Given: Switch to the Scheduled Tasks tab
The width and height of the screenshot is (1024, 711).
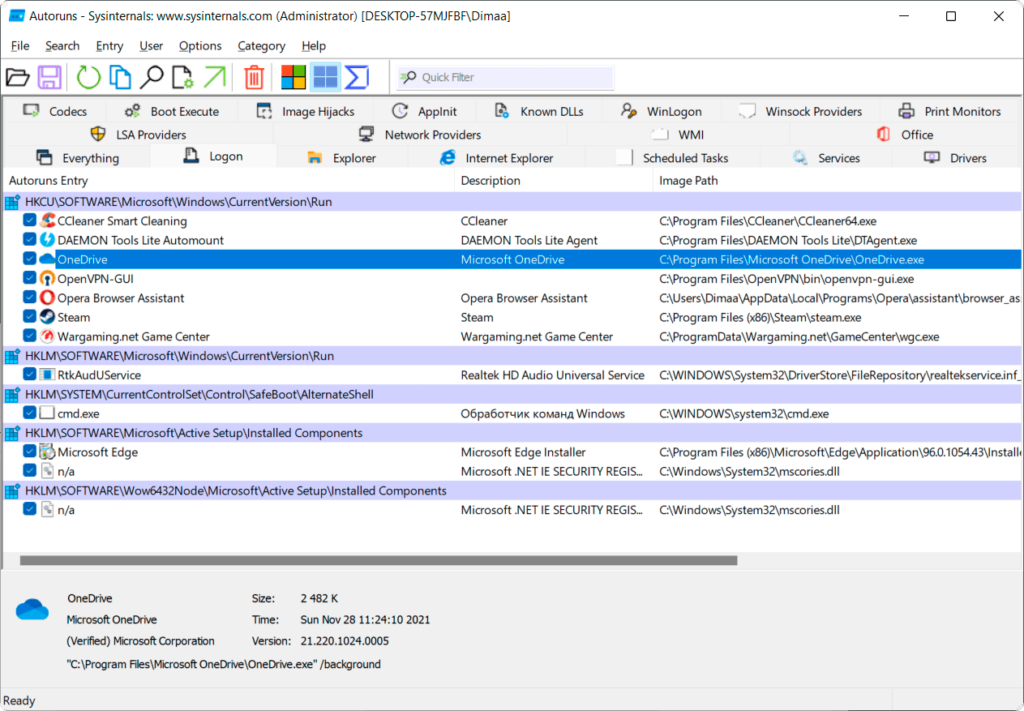Looking at the screenshot, I should coord(685,158).
